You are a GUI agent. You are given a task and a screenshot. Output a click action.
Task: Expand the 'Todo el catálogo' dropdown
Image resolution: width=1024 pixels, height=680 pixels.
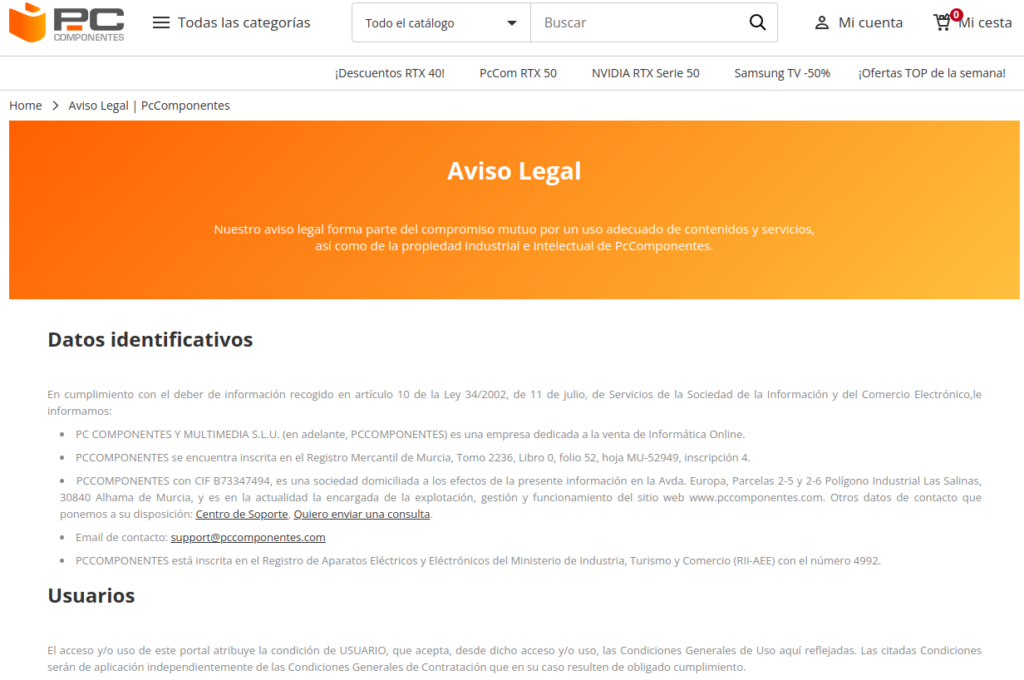tap(441, 23)
